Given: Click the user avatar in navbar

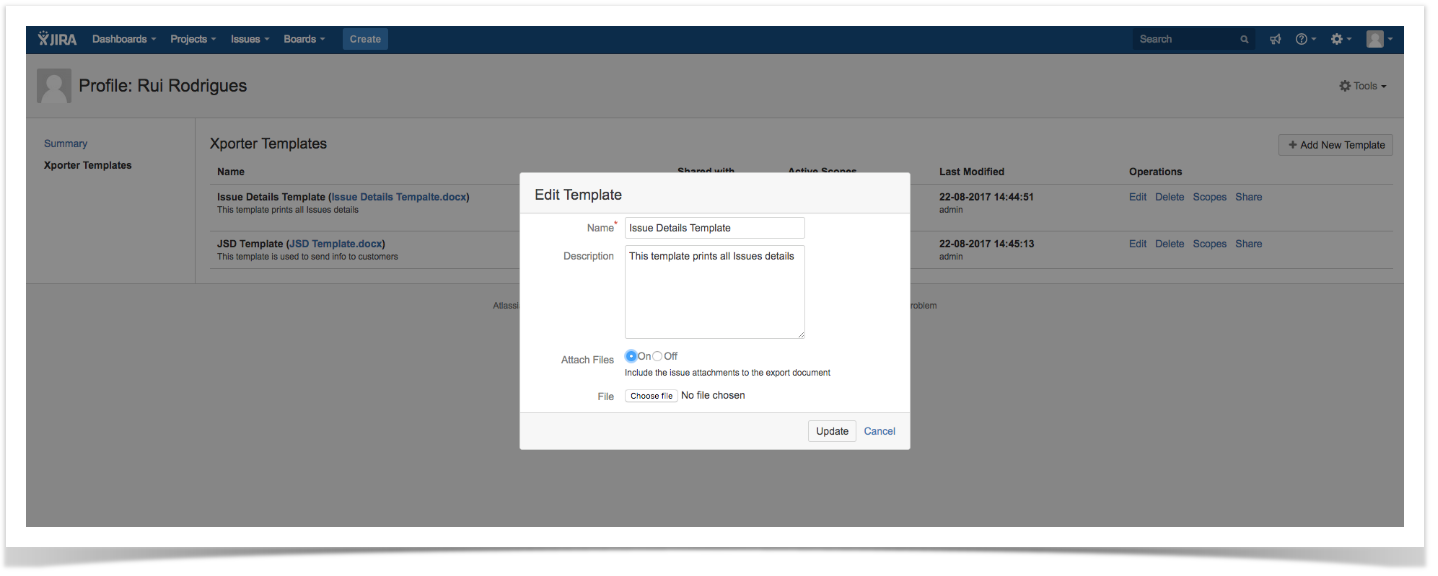Looking at the screenshot, I should [1377, 39].
